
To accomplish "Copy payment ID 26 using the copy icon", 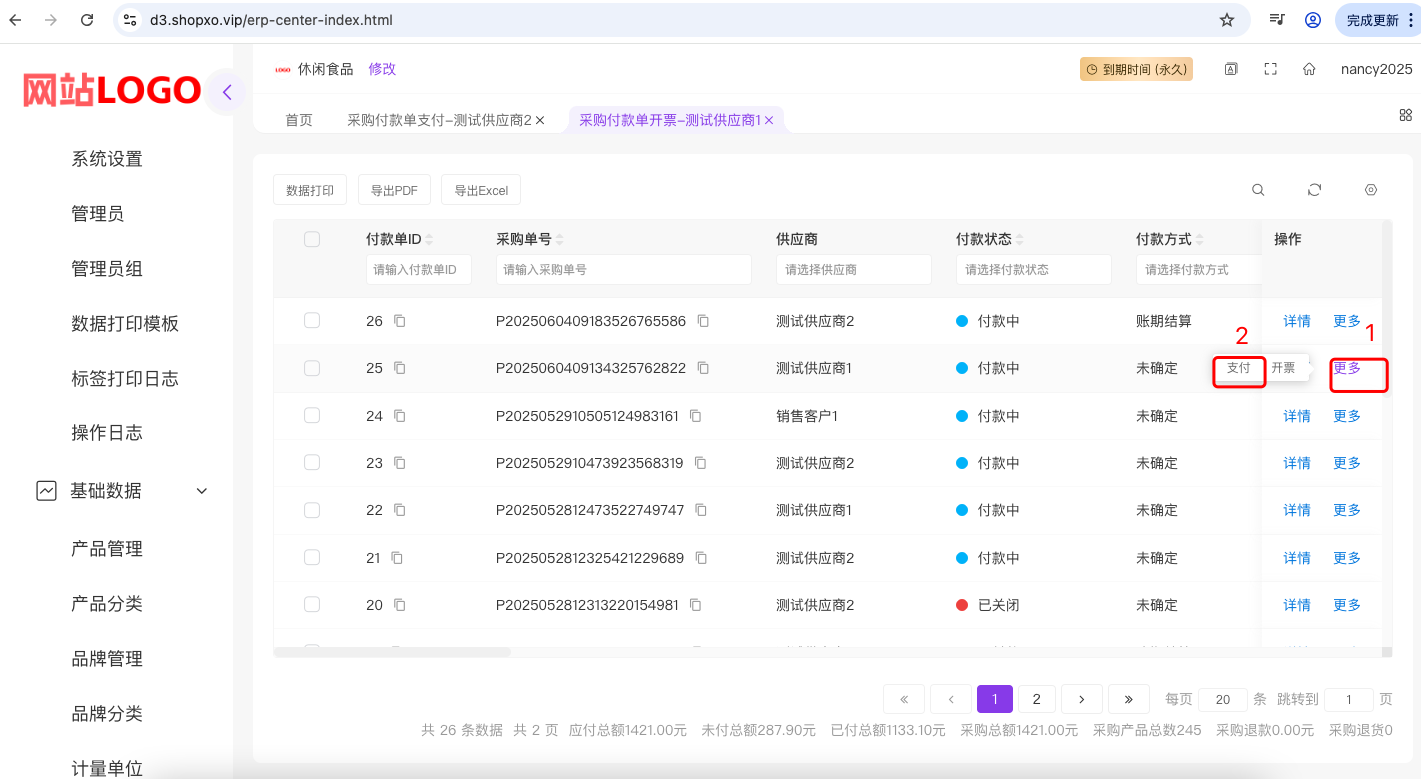I will (400, 321).
